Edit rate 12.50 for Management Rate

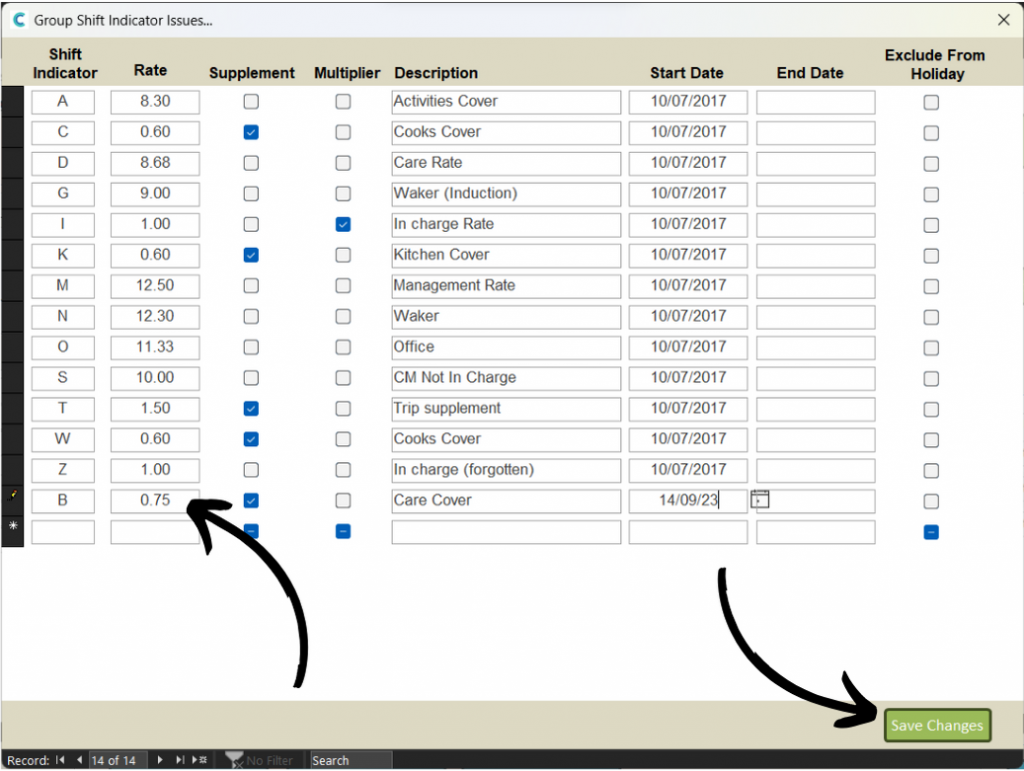155,286
